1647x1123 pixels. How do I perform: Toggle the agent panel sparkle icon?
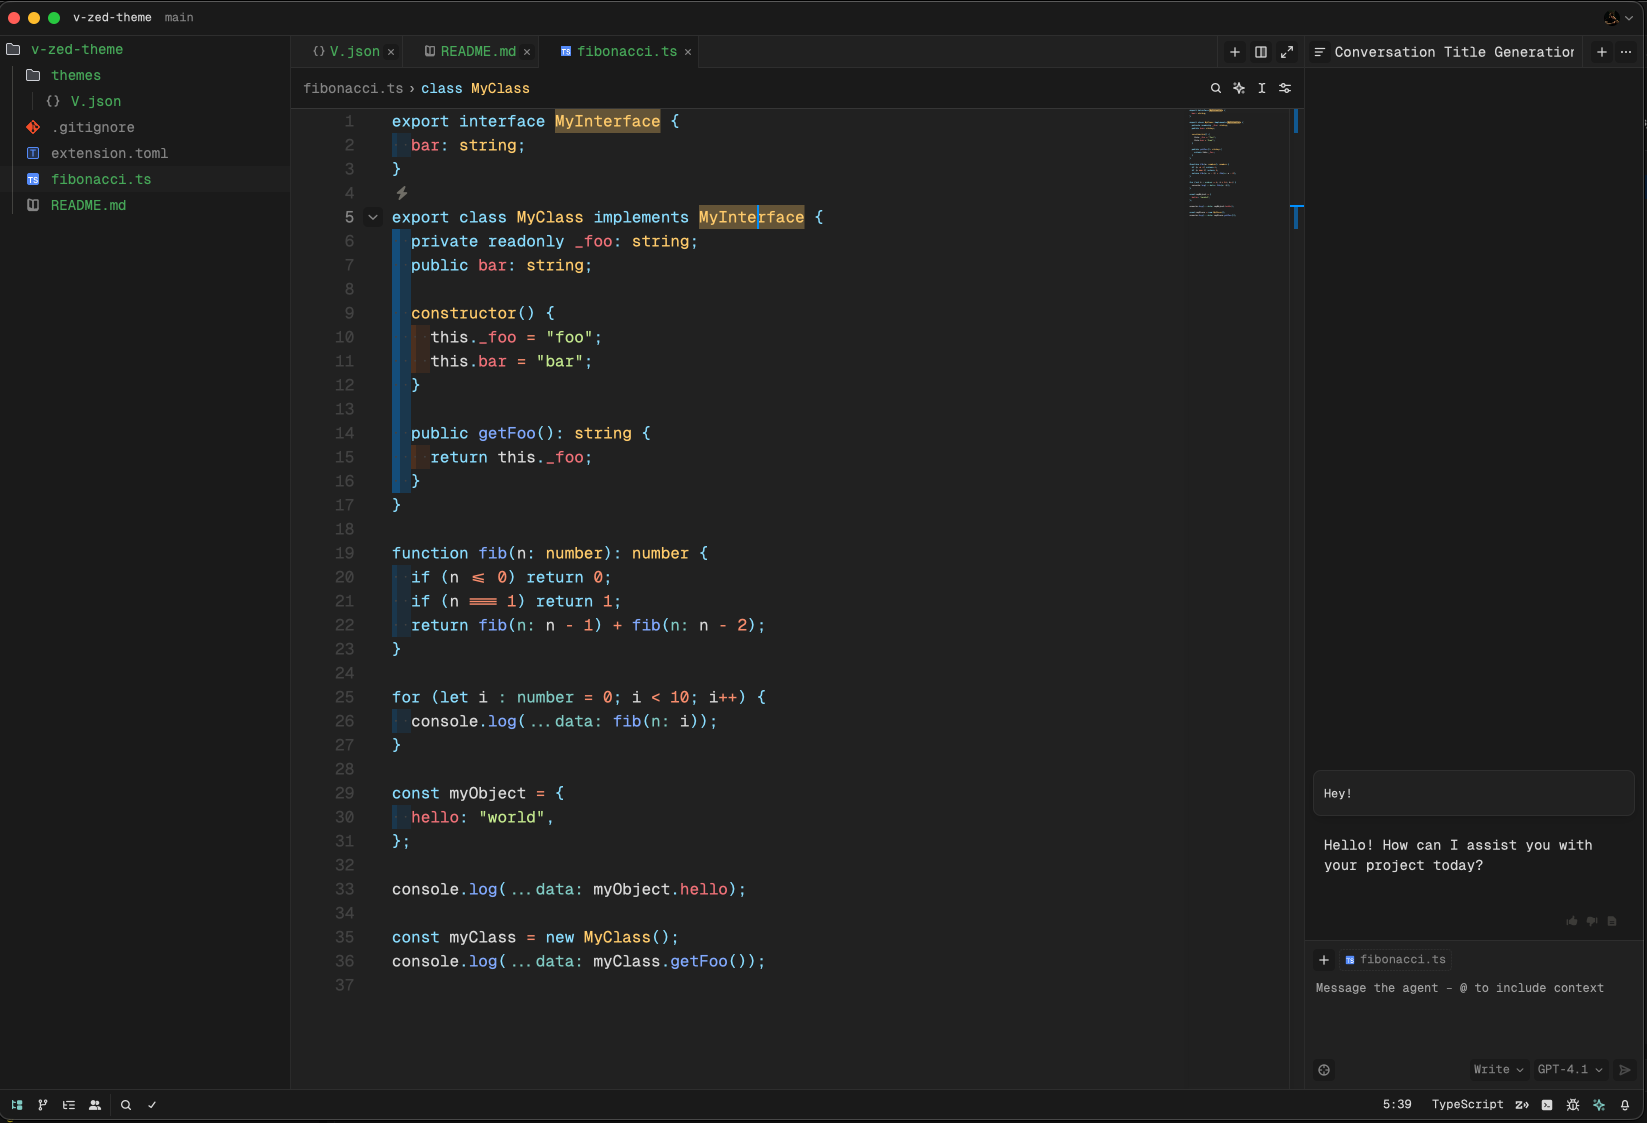[x=1599, y=1105]
